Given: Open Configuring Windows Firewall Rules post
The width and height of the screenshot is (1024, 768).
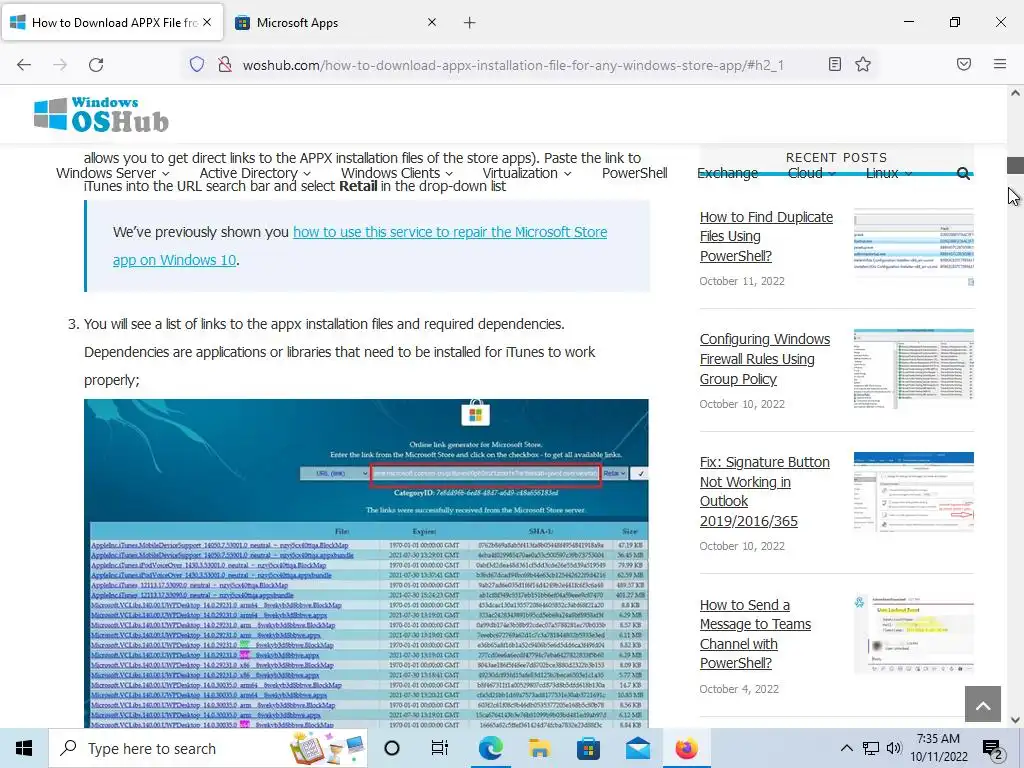Looking at the screenshot, I should [x=765, y=359].
